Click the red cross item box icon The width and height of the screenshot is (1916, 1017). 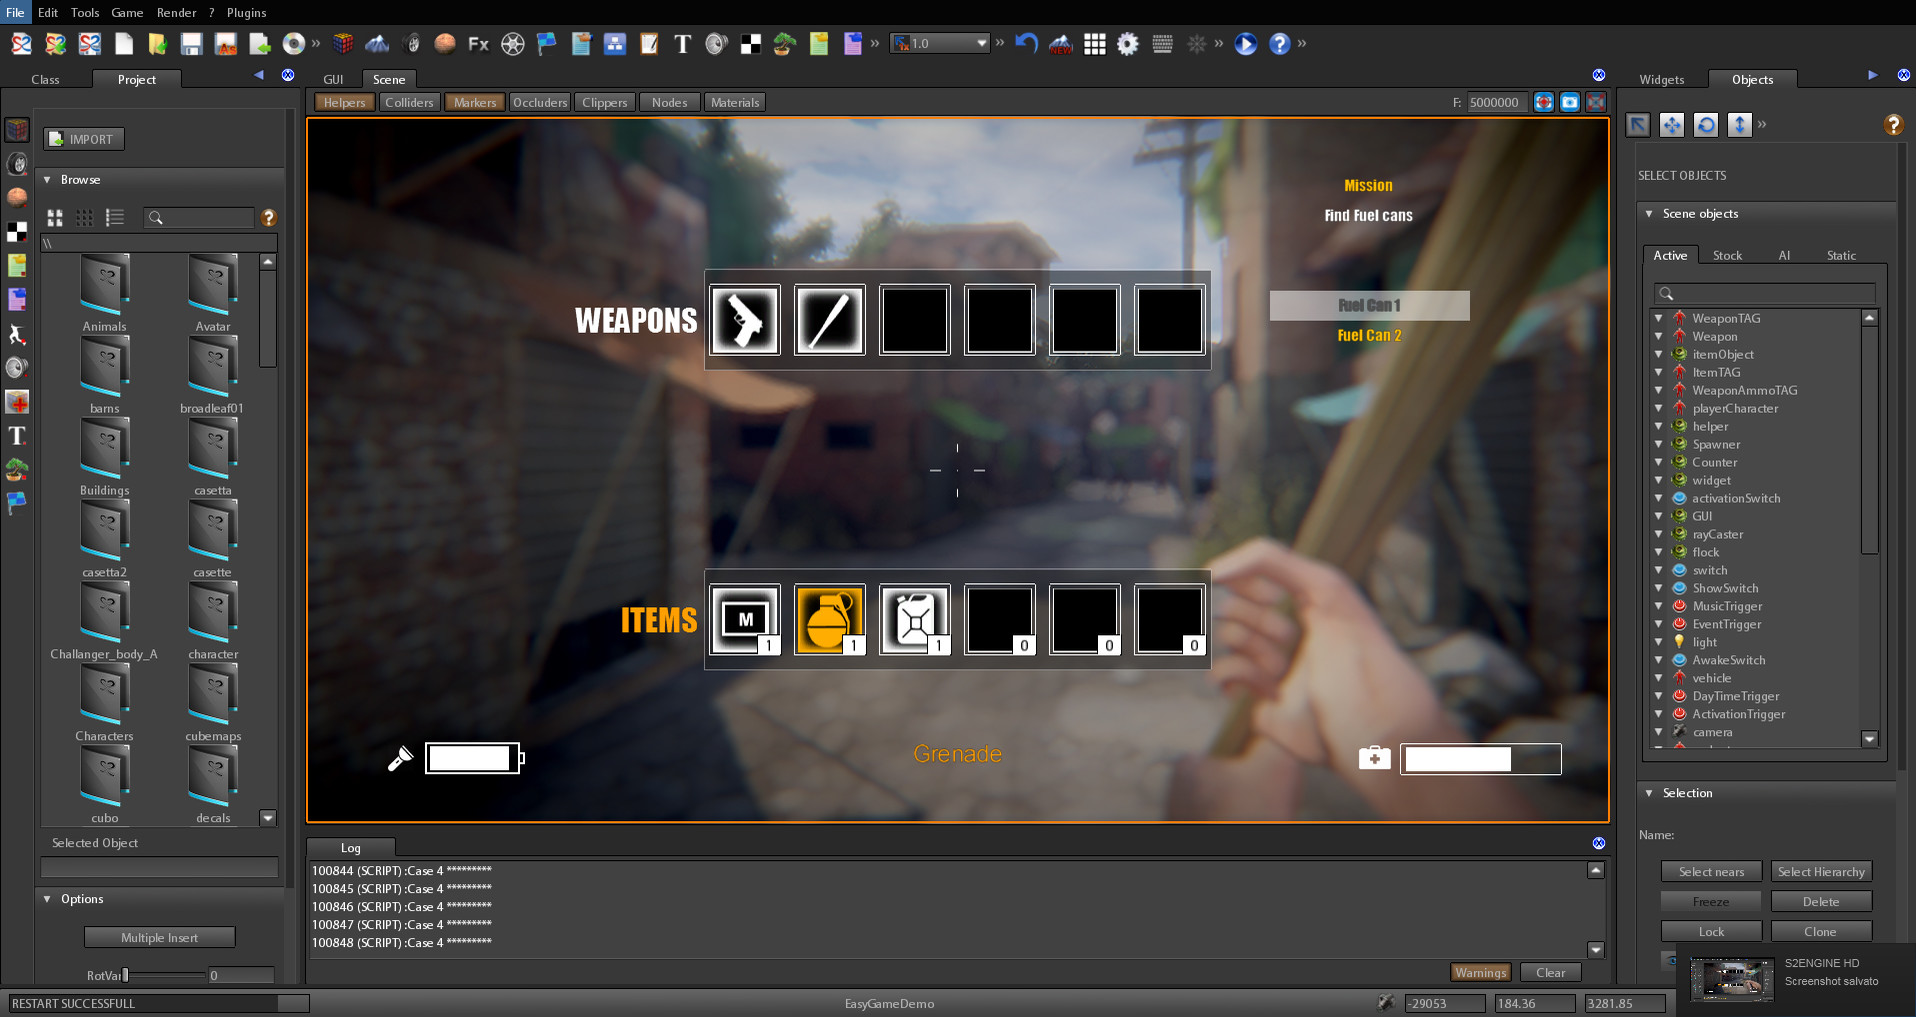(x=17, y=402)
